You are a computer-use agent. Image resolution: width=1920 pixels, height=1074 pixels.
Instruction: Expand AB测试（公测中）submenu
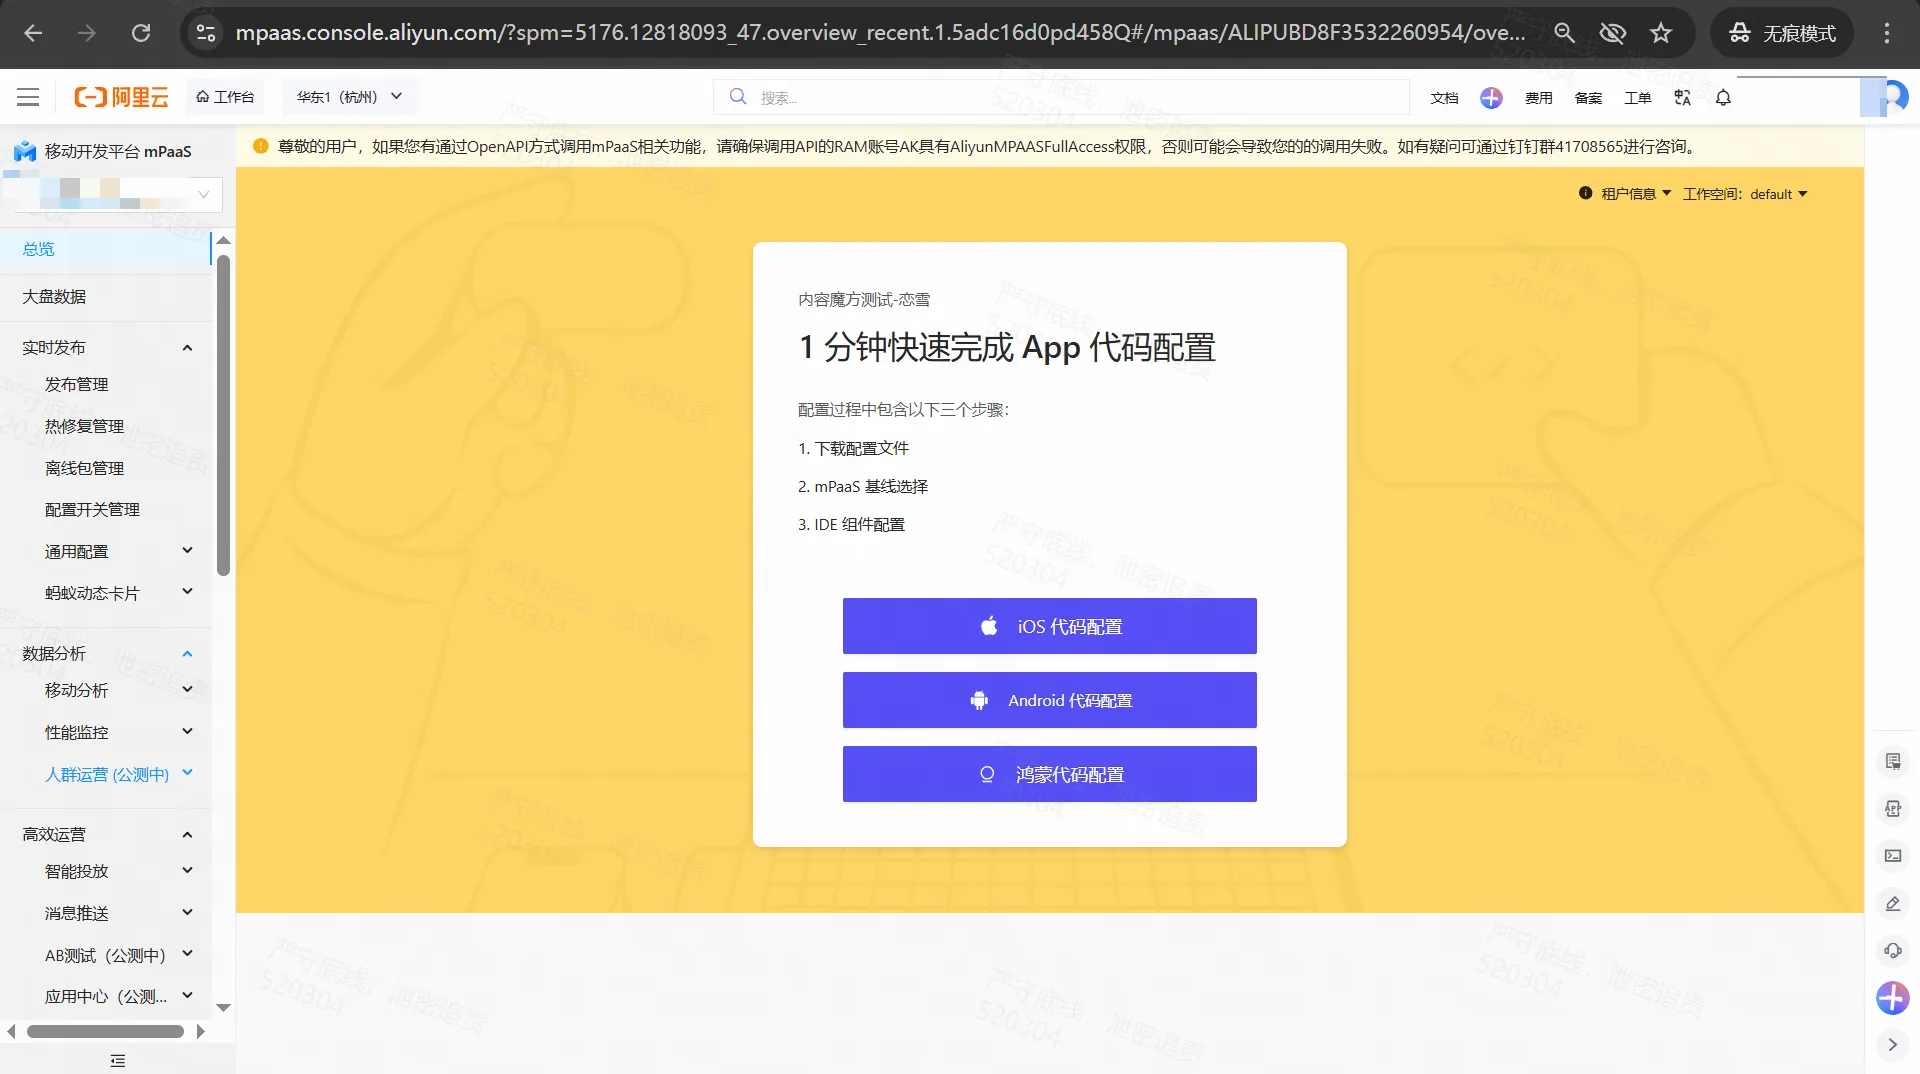[187, 955]
